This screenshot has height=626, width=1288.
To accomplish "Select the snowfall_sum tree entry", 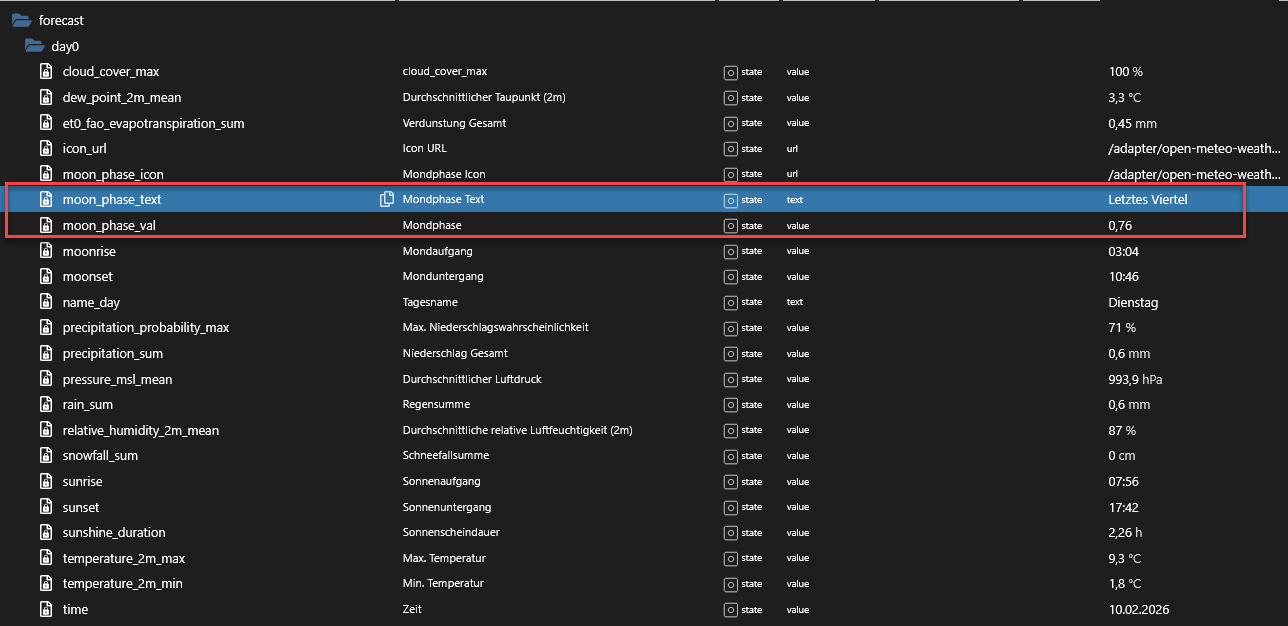I will (100, 456).
